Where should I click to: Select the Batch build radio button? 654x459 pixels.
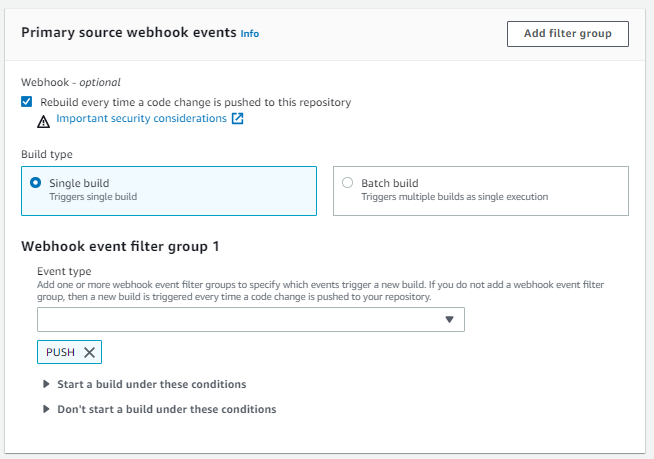coord(347,183)
